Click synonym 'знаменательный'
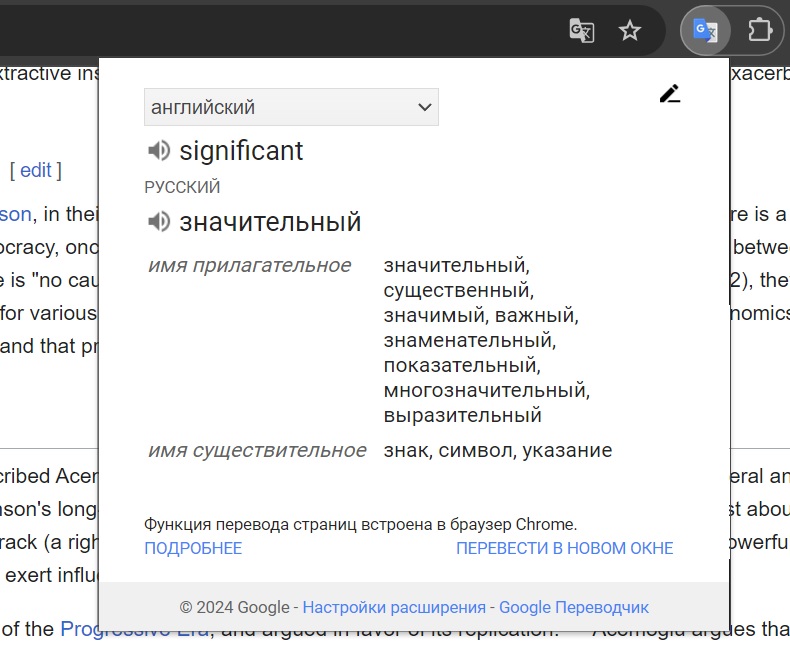 pos(470,340)
